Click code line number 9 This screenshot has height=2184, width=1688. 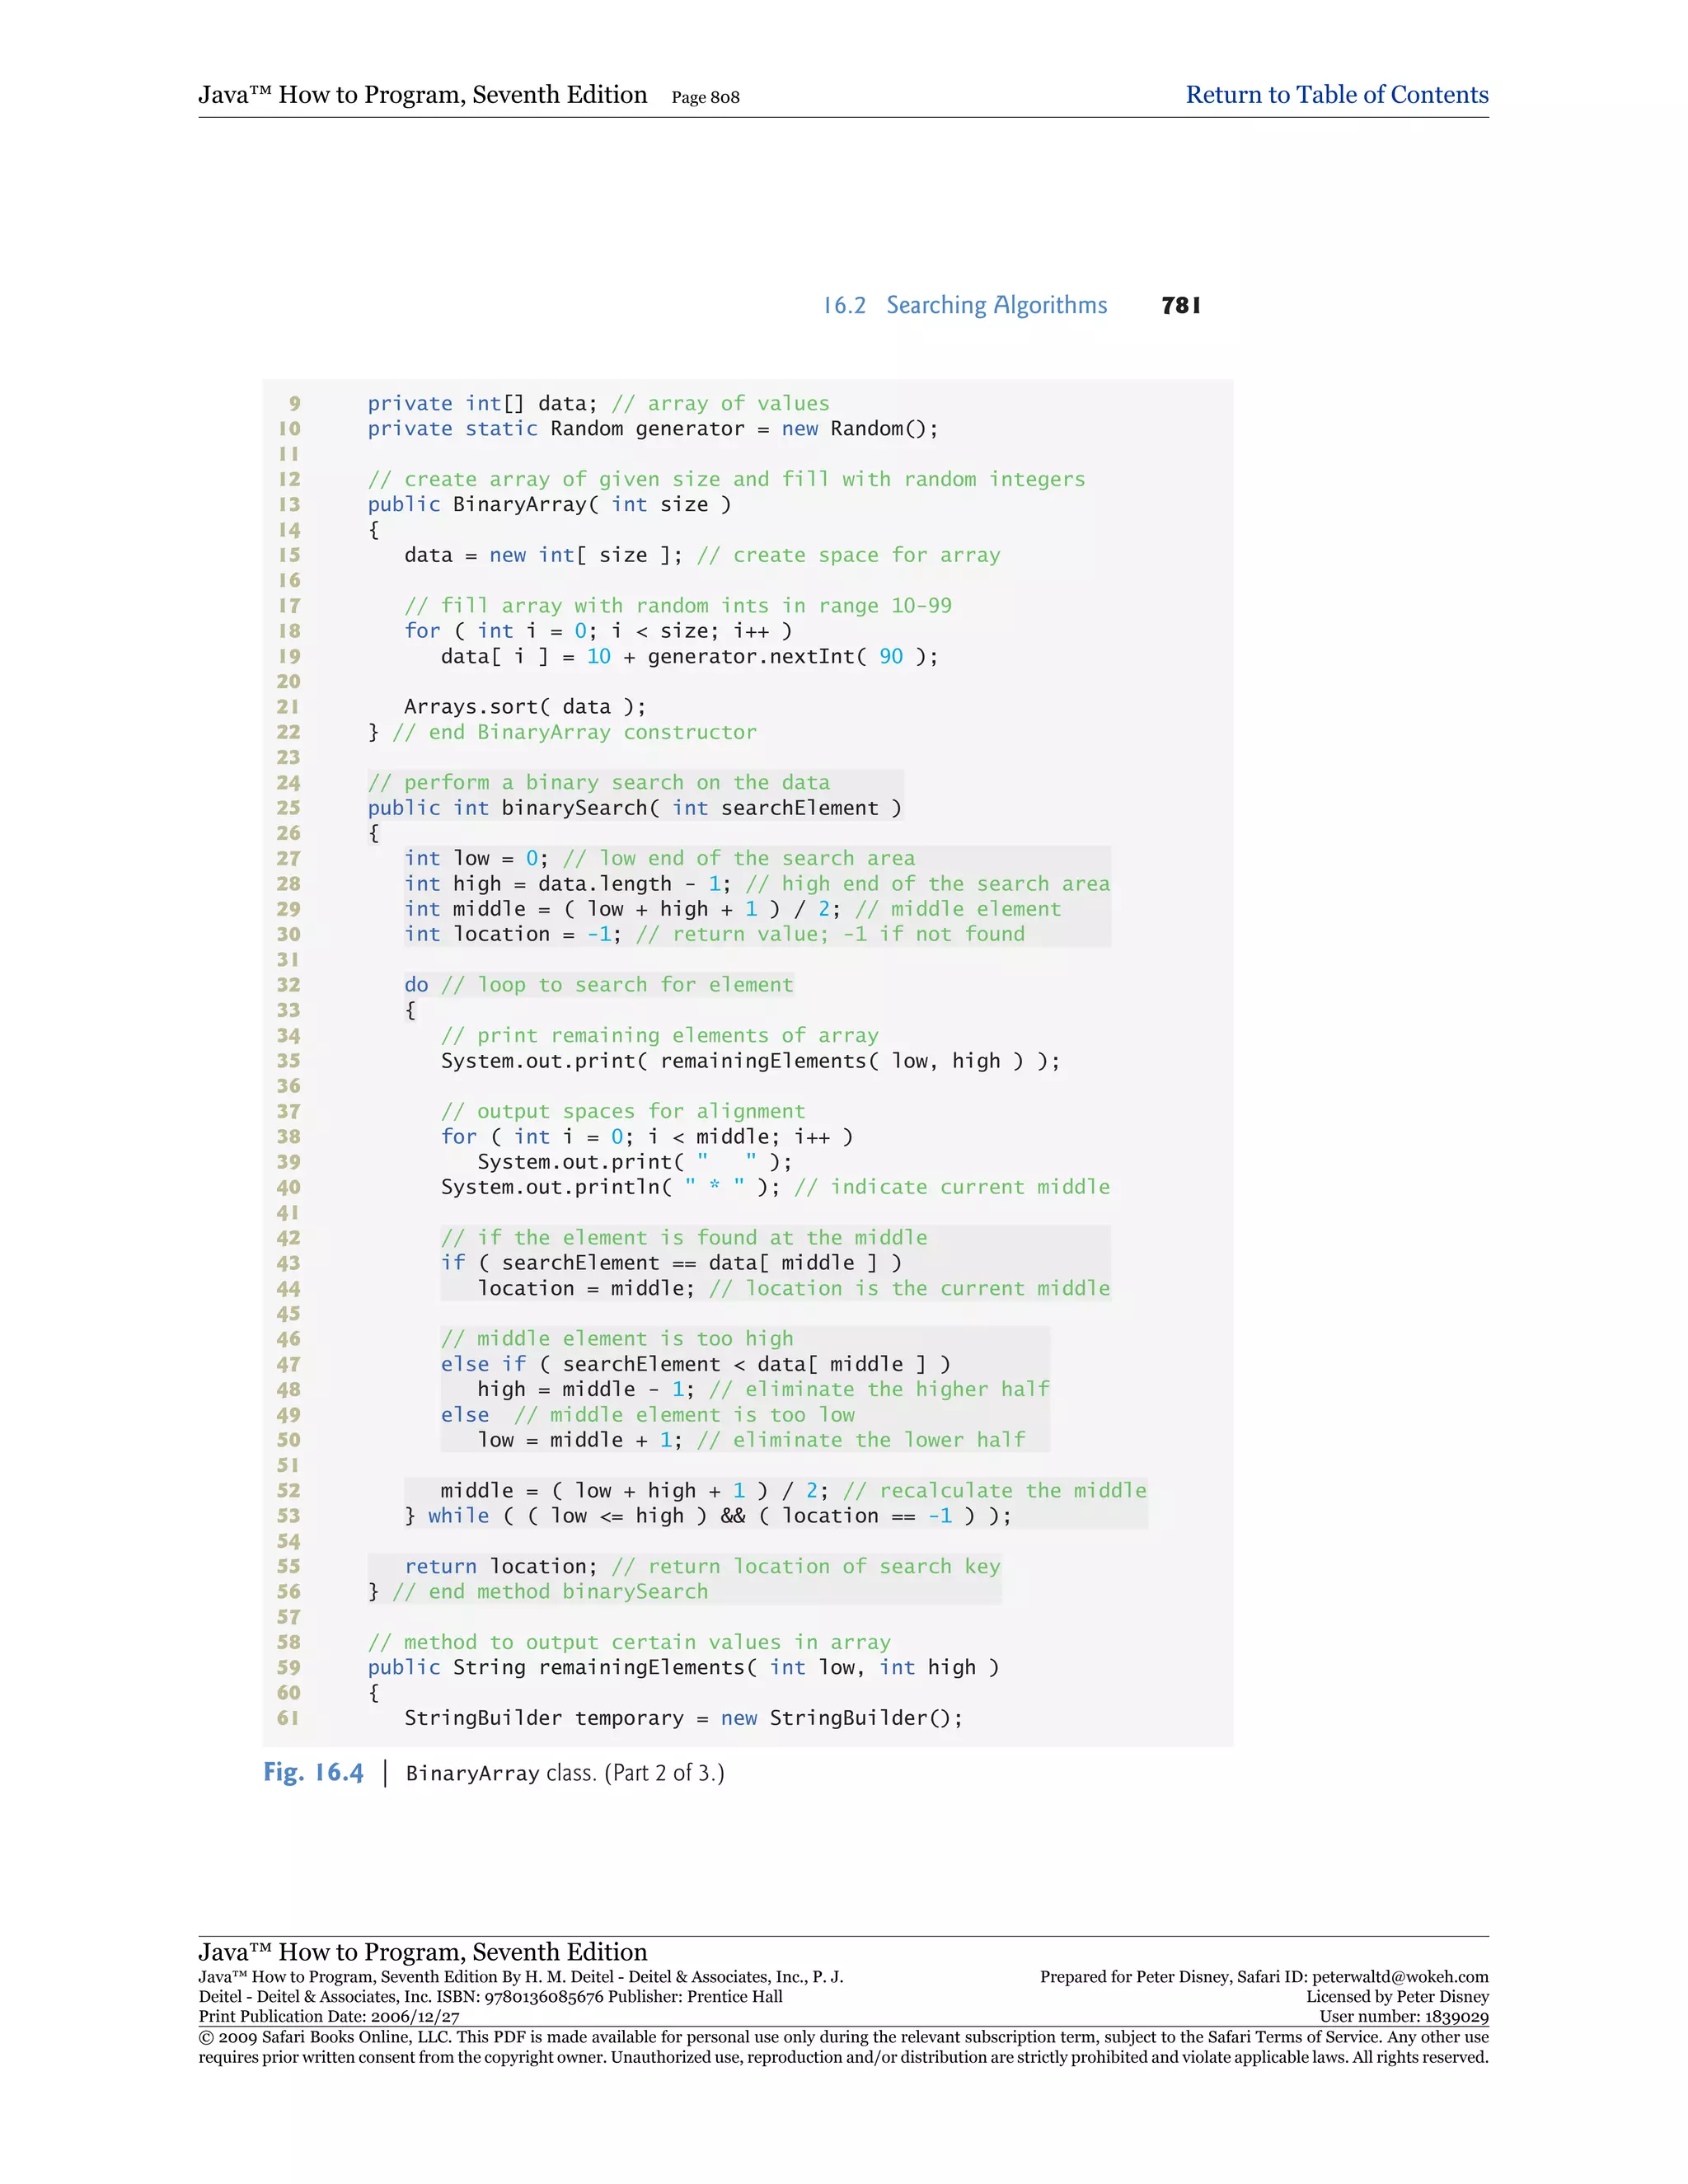pyautogui.click(x=294, y=403)
